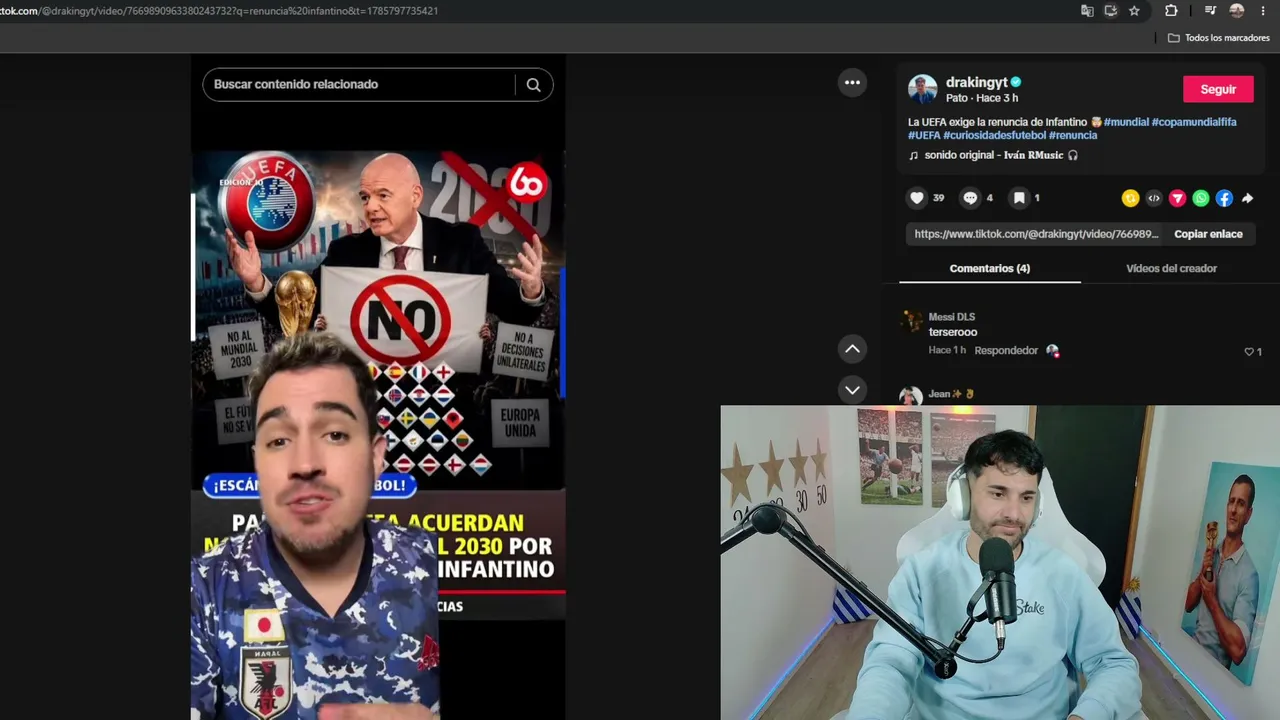Go to the previous video
Screen dimensions: 1280x720
click(x=852, y=349)
